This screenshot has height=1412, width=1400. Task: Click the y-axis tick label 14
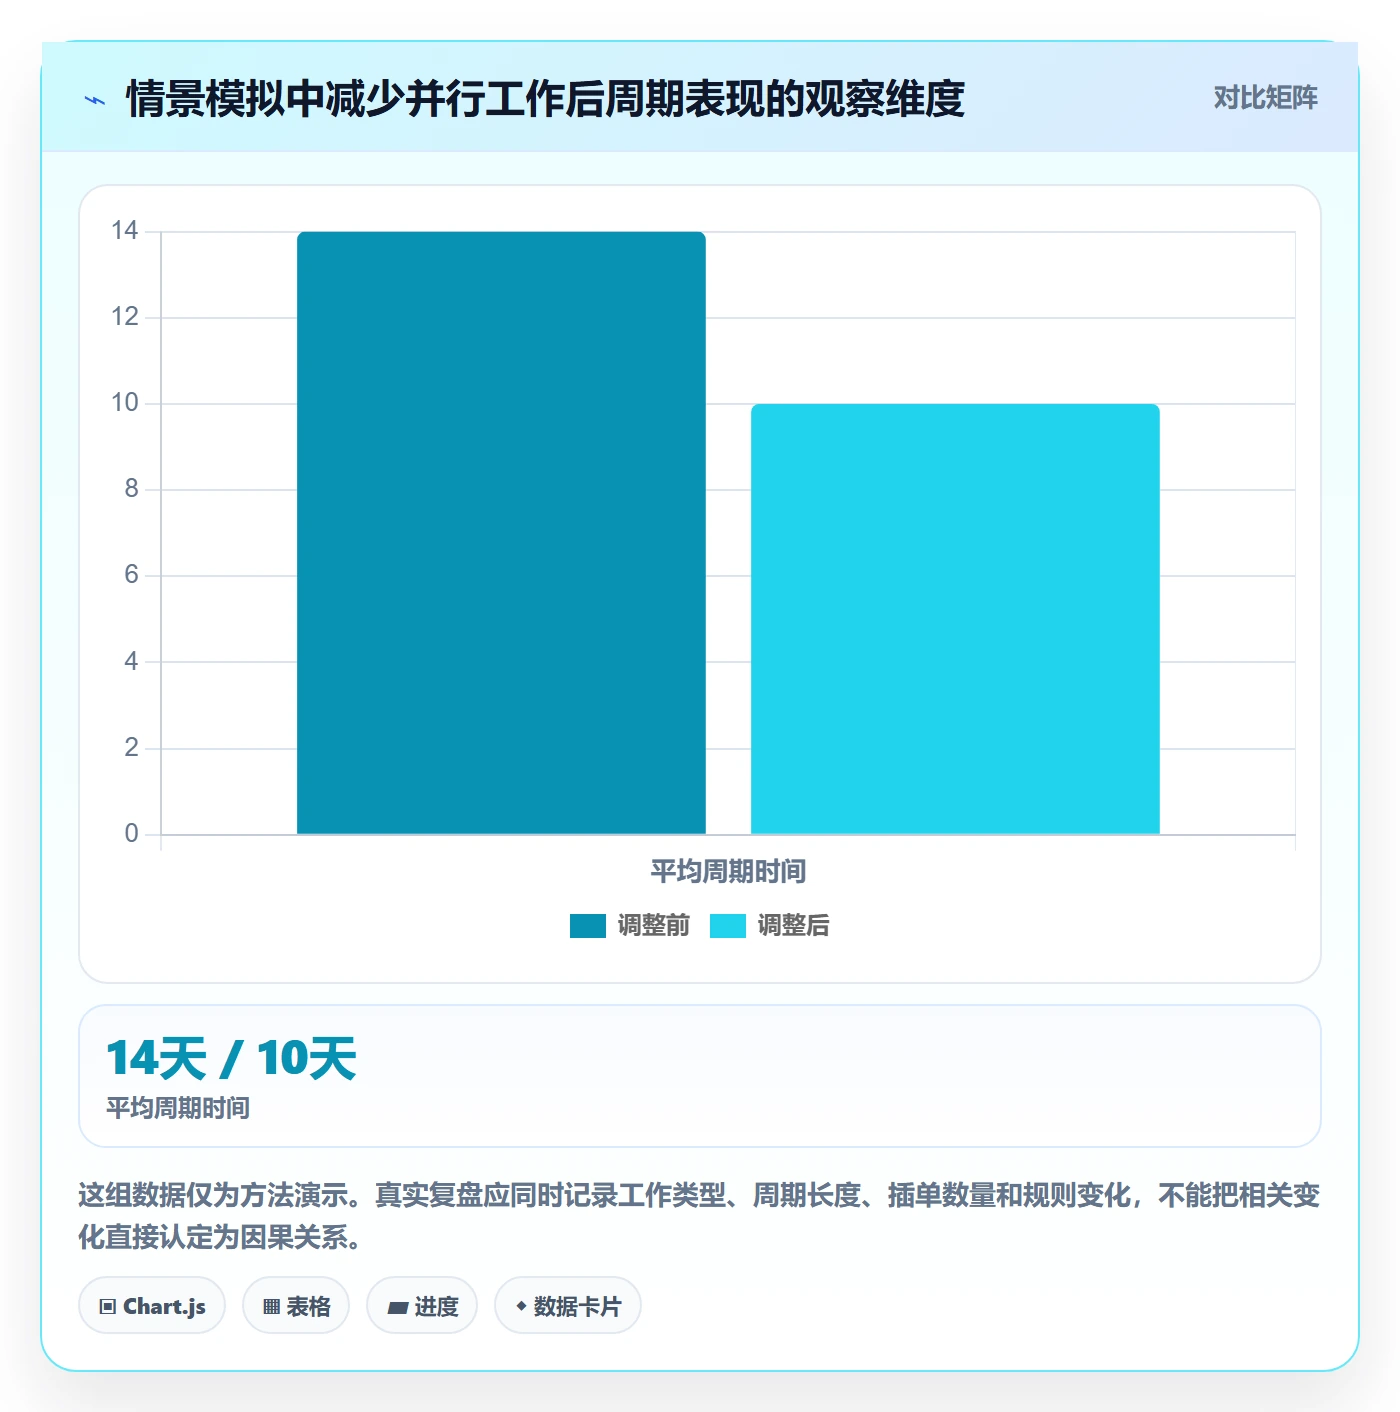125,231
